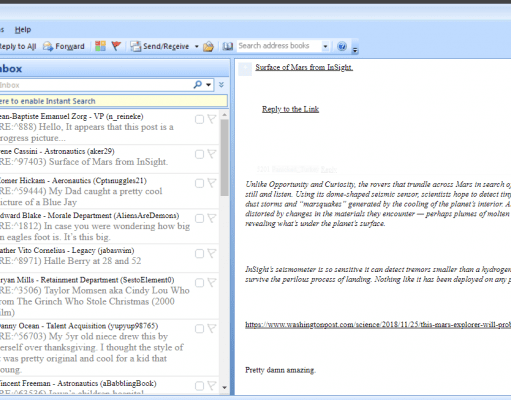
Task: Open the Surface of Mars from InSight link
Action: tap(304, 67)
